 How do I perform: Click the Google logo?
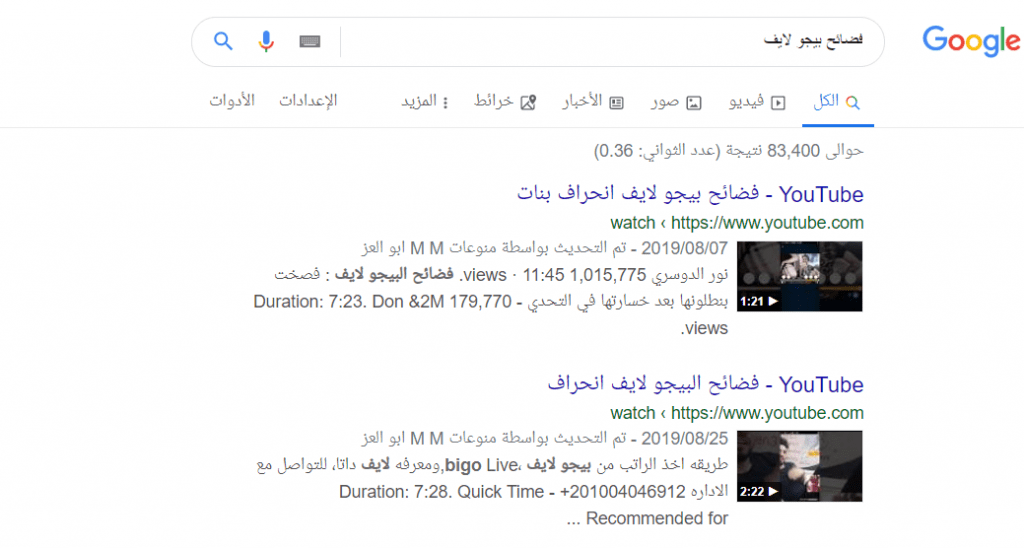tap(971, 41)
